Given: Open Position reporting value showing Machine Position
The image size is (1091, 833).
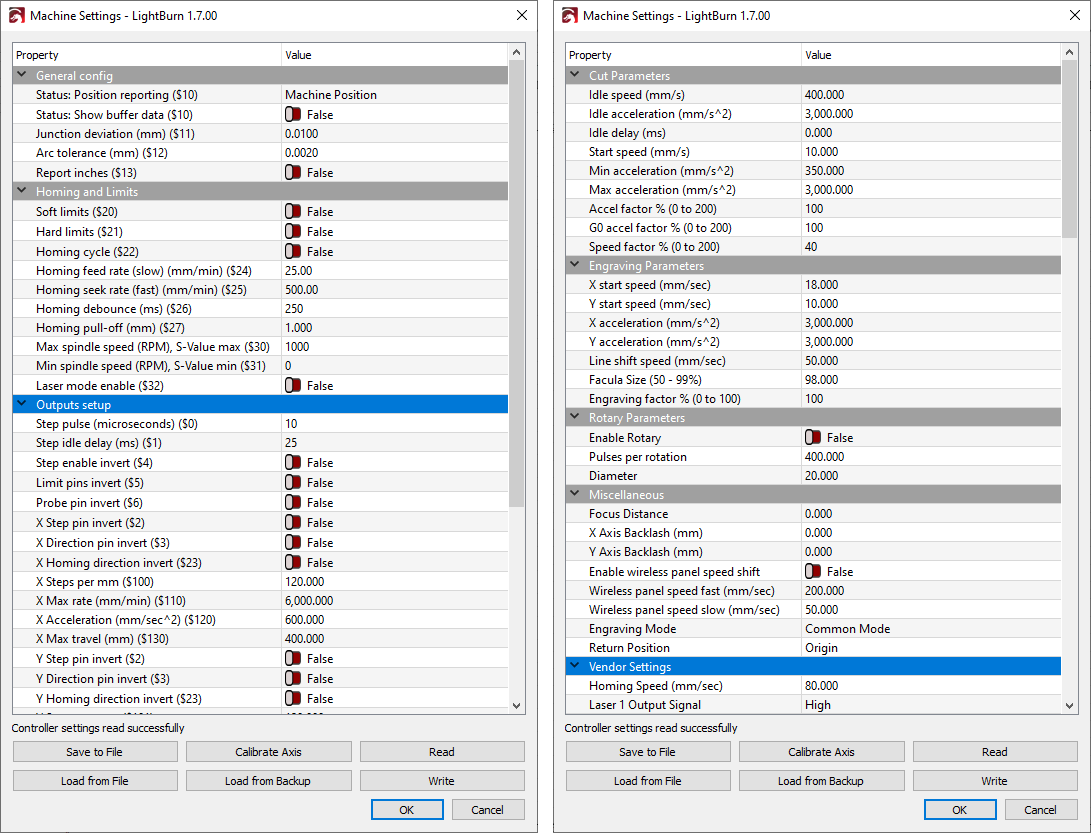Looking at the screenshot, I should click(395, 95).
